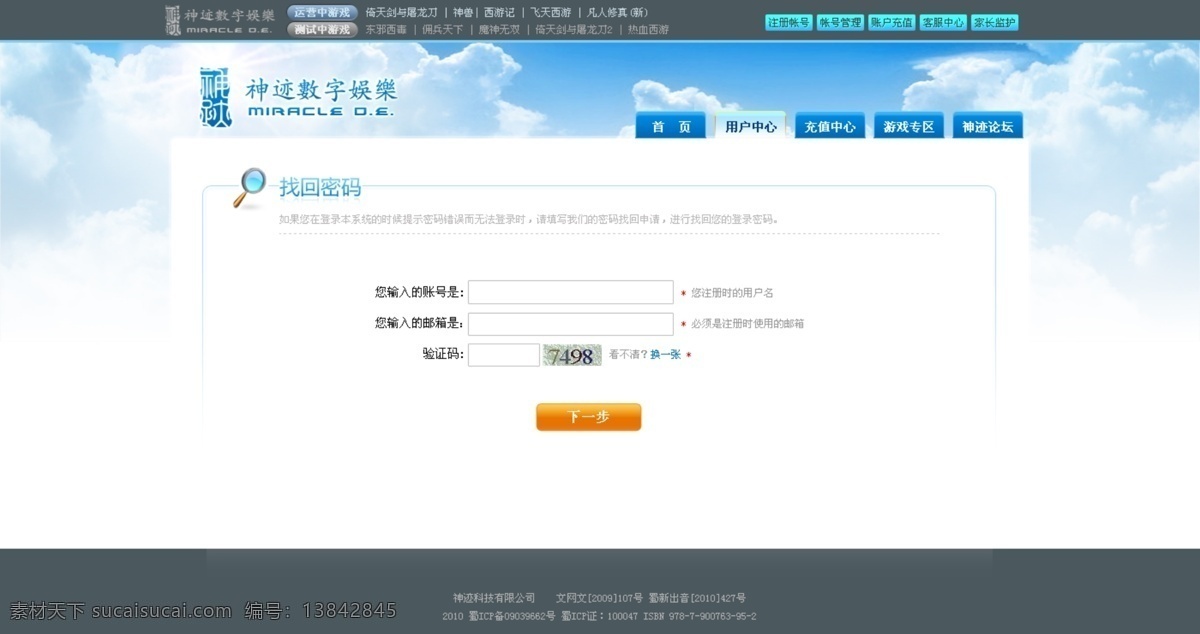This screenshot has height=634, width=1200.
Task: Click the 您输入的账号是 label
Action: (420, 292)
